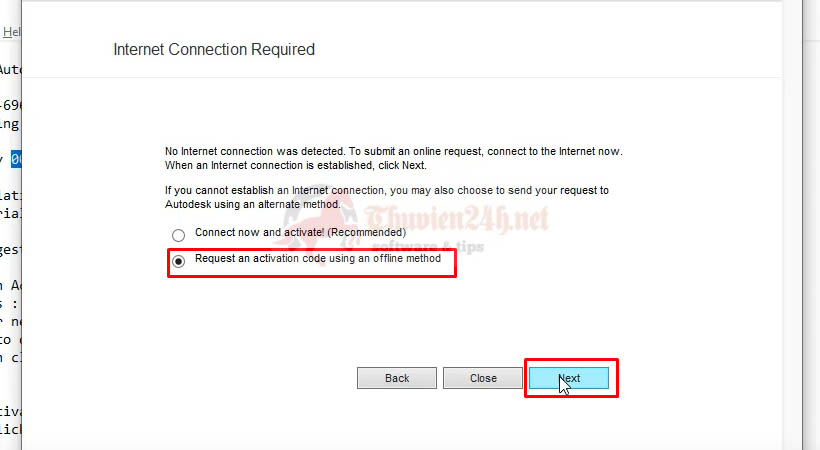Click the Next button
Screen dimensions: 820x450
point(568,378)
